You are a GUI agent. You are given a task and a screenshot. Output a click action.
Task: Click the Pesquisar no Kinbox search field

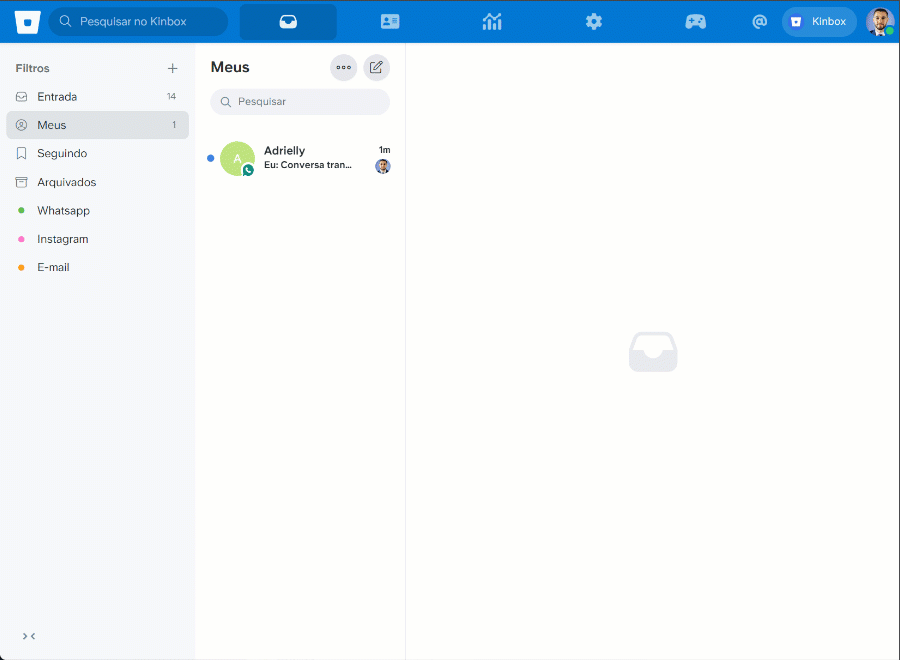(140, 21)
